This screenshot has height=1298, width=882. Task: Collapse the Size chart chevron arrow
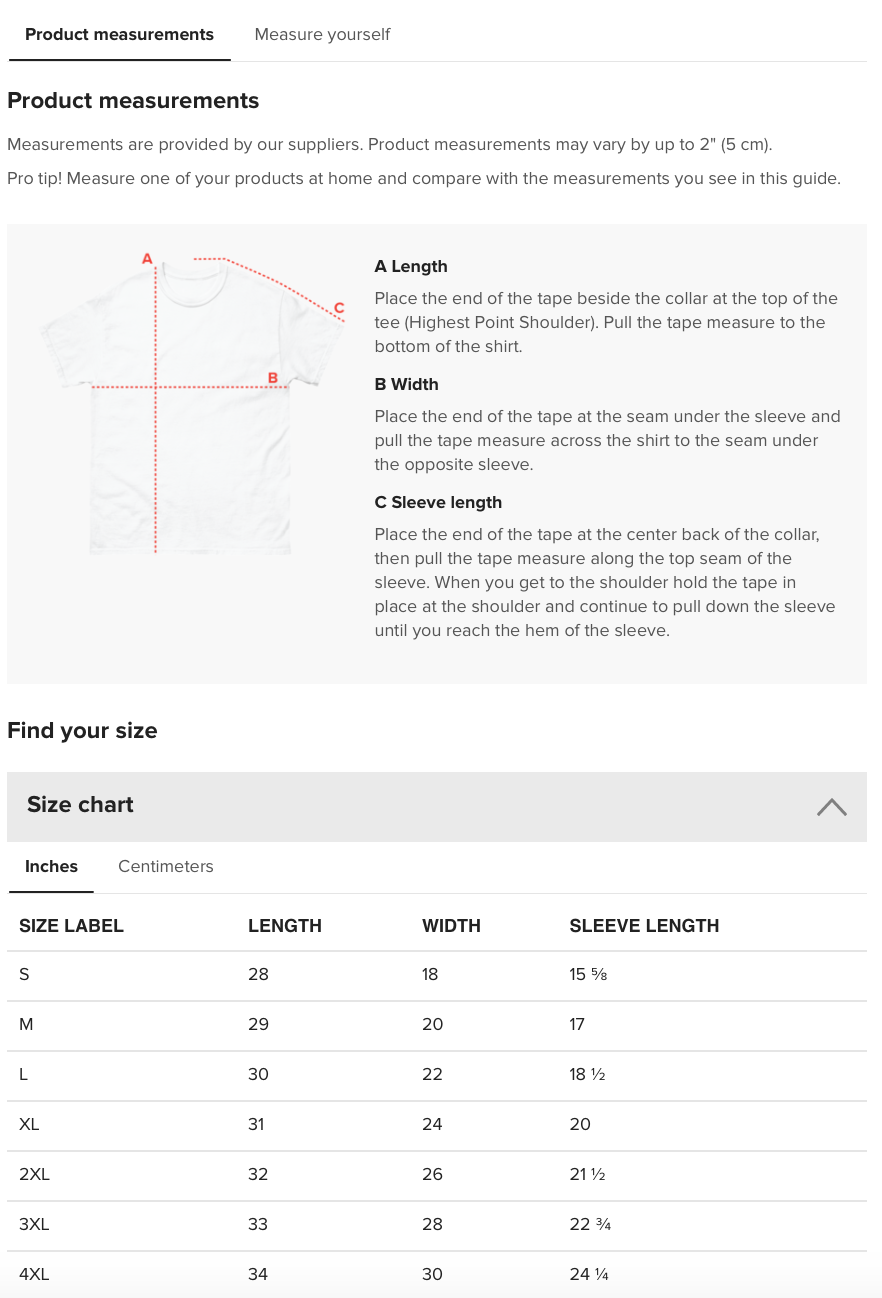pyautogui.click(x=831, y=807)
